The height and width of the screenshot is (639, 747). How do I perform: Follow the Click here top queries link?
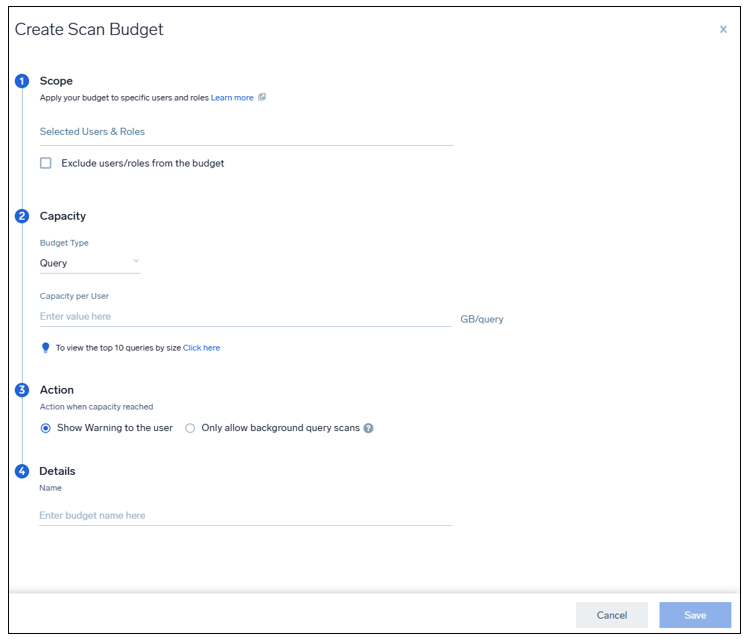point(202,348)
